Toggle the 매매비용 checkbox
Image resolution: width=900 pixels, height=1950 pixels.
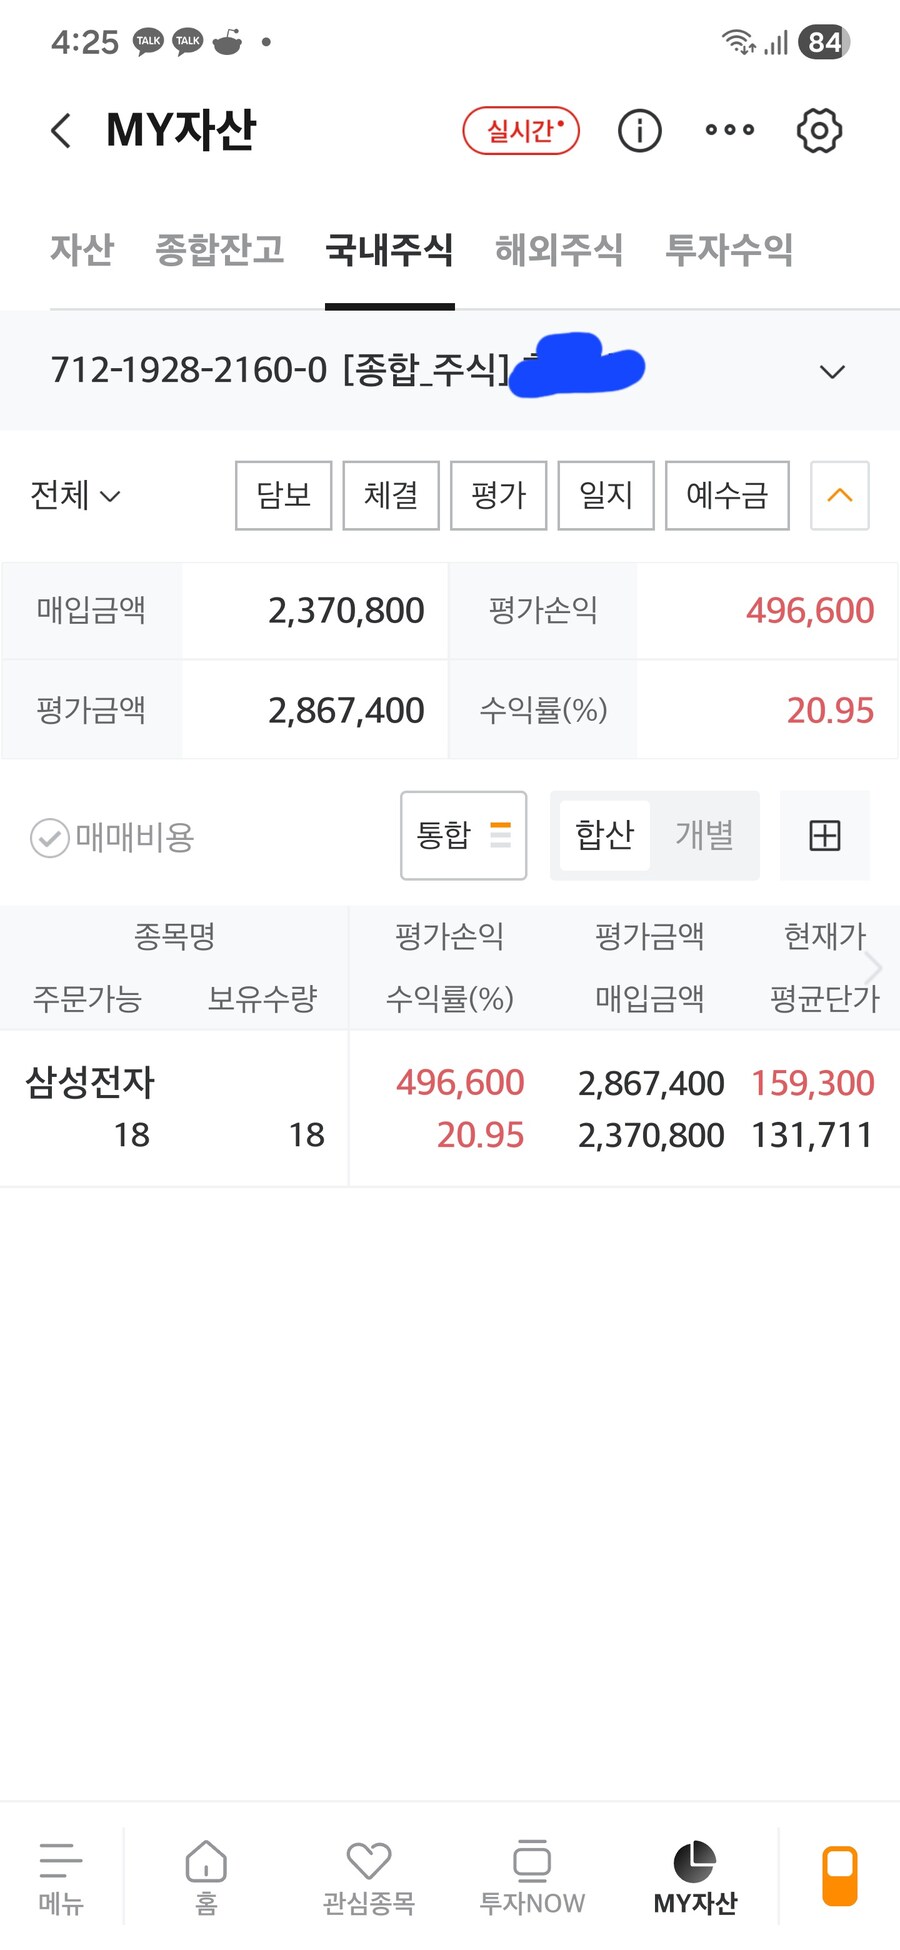(x=50, y=838)
